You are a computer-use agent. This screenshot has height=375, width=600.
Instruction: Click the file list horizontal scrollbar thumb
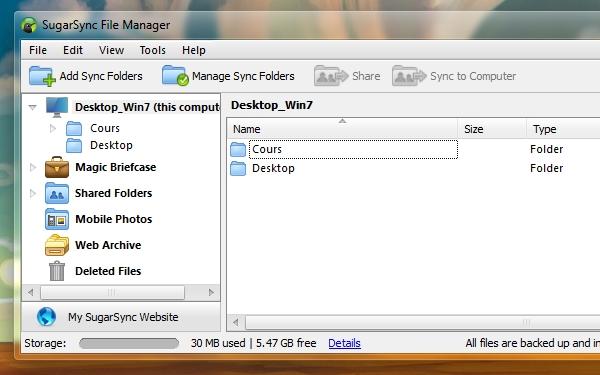(x=422, y=323)
